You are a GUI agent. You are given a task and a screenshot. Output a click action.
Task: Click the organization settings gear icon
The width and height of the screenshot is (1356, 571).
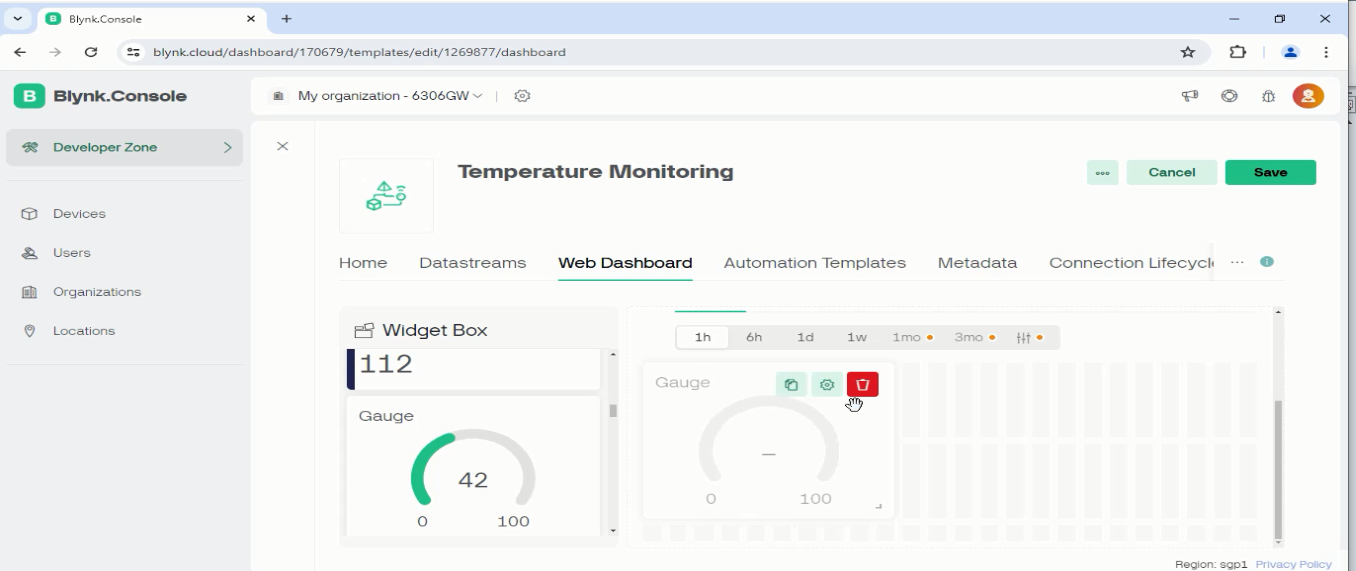point(522,96)
